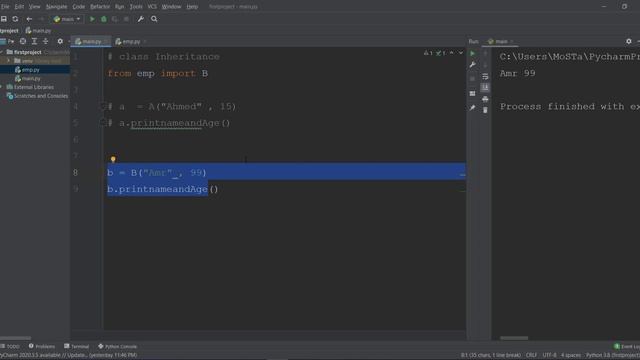Expand the venv folder node
Viewport: 640px width, 360px height.
9,61
